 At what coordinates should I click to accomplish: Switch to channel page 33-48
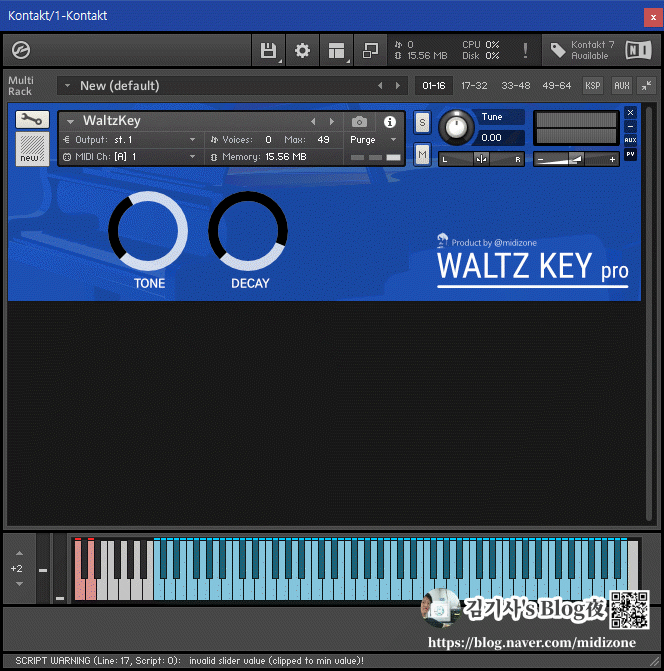point(516,86)
